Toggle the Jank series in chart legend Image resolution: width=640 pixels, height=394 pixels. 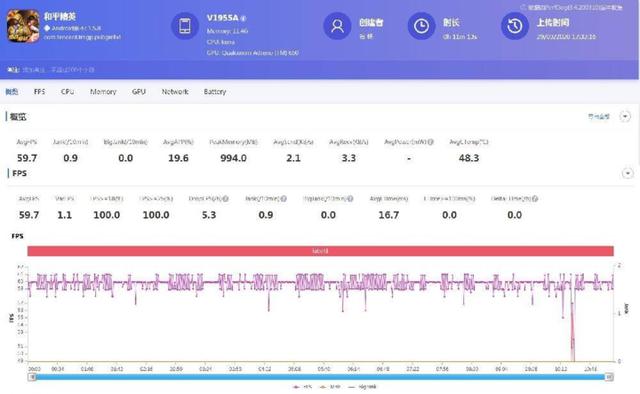pos(330,386)
